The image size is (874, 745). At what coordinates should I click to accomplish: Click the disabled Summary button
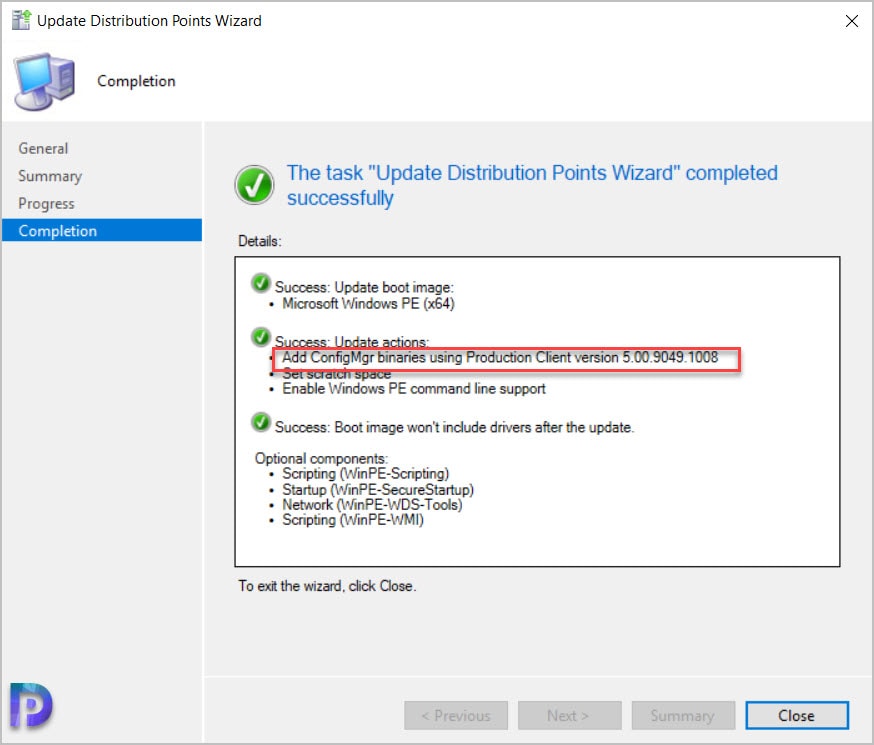[683, 715]
